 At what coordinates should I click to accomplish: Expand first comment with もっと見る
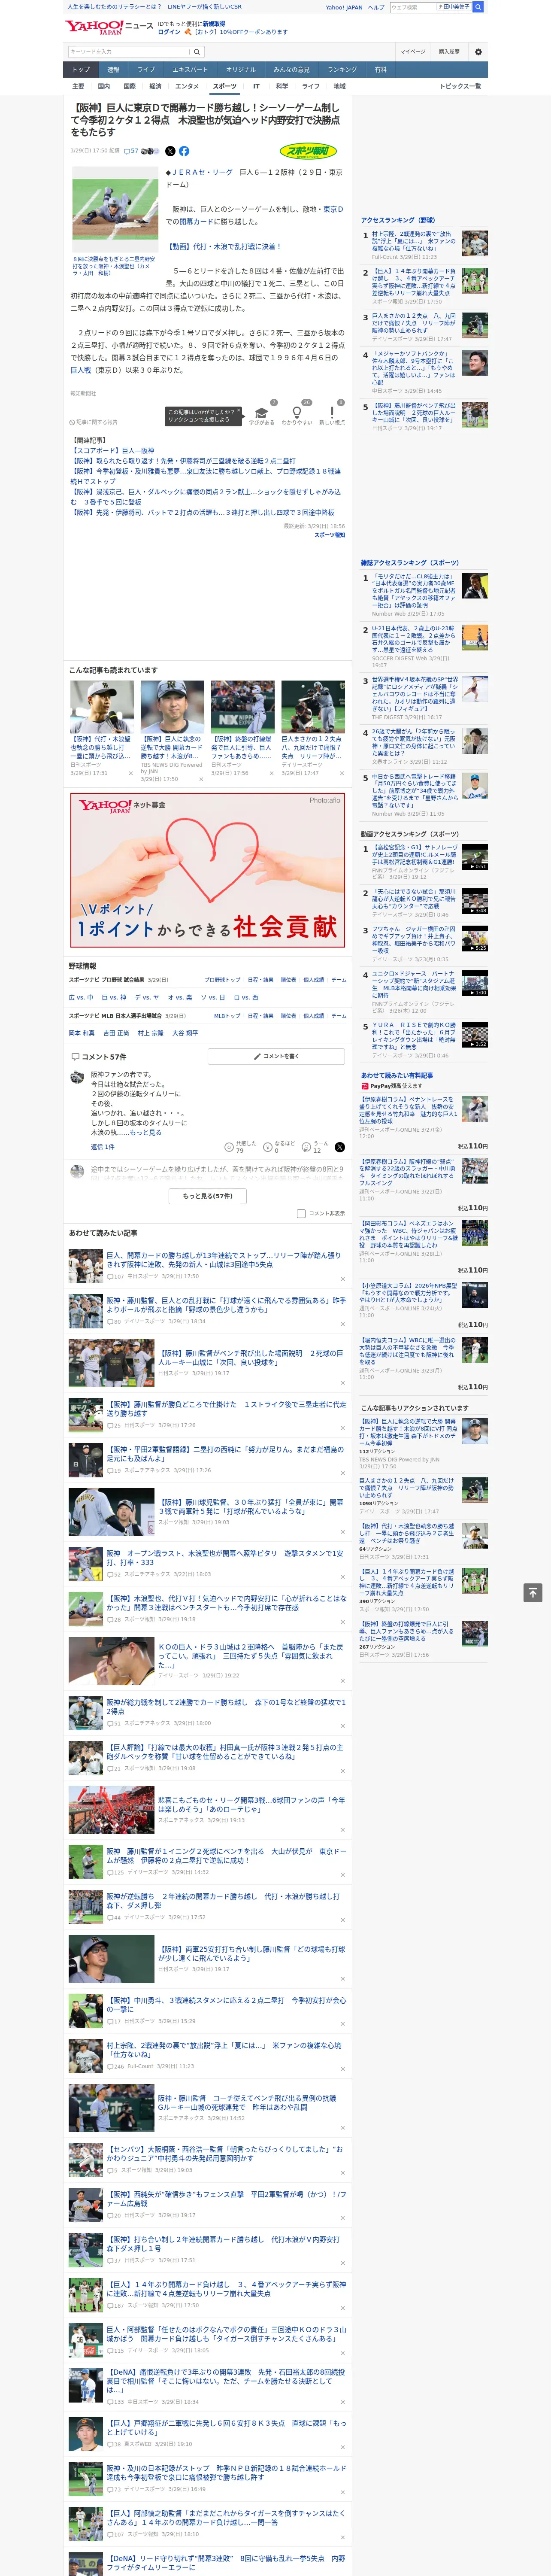coord(146,1133)
